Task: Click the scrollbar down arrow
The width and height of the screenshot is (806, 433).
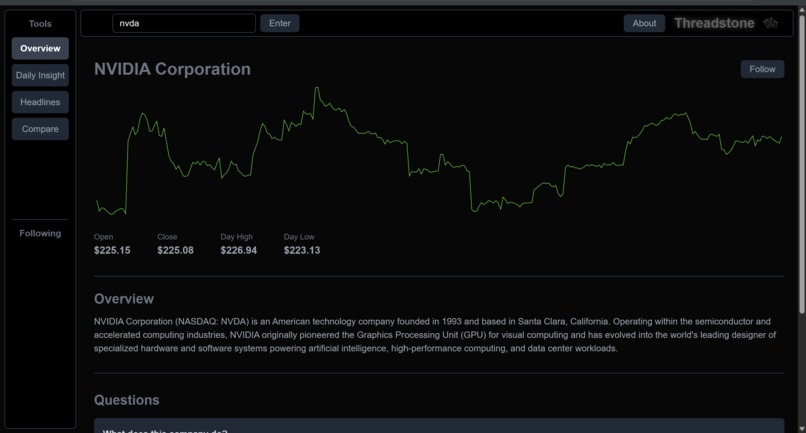Action: click(802, 428)
